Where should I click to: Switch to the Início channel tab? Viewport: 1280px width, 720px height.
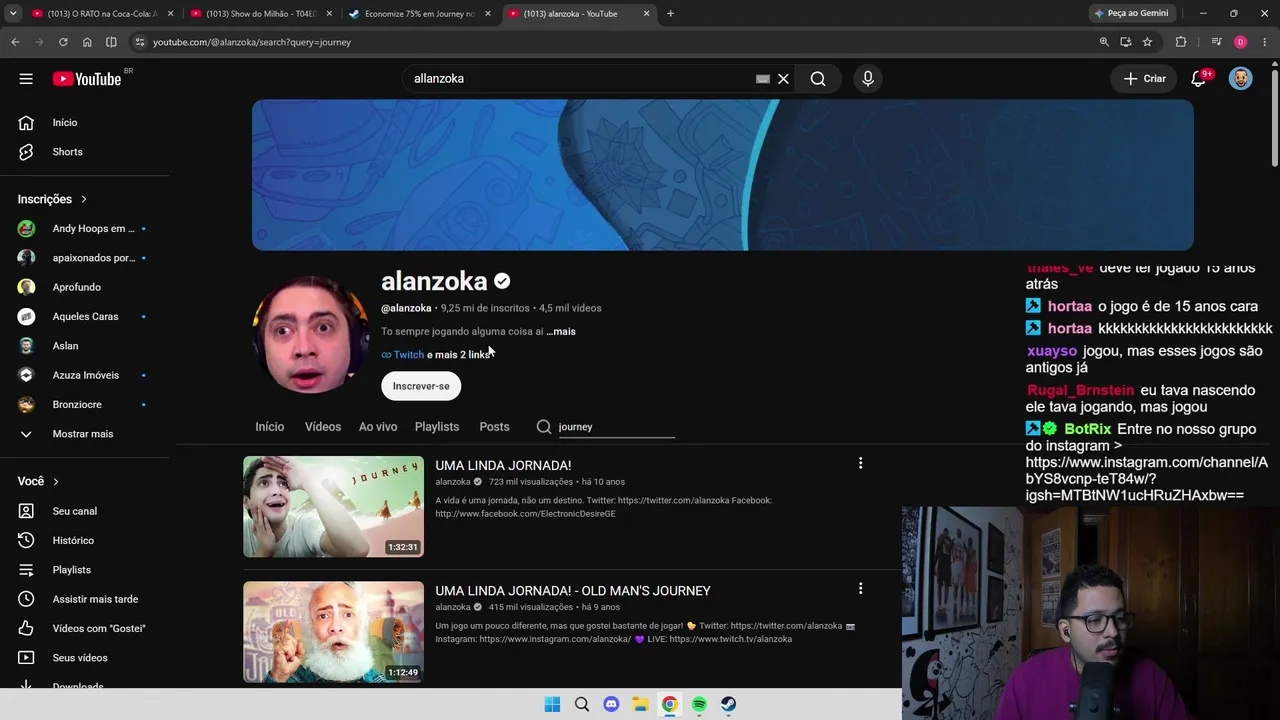(x=270, y=427)
